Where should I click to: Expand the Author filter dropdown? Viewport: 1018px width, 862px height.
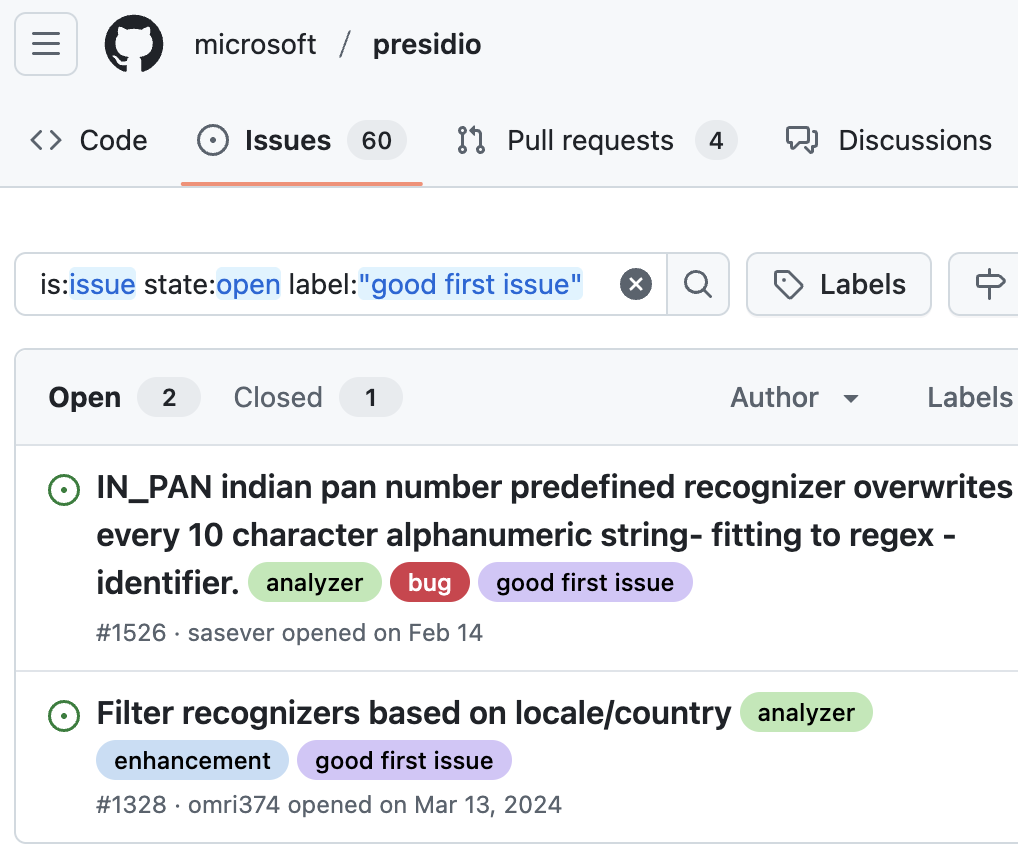point(795,397)
